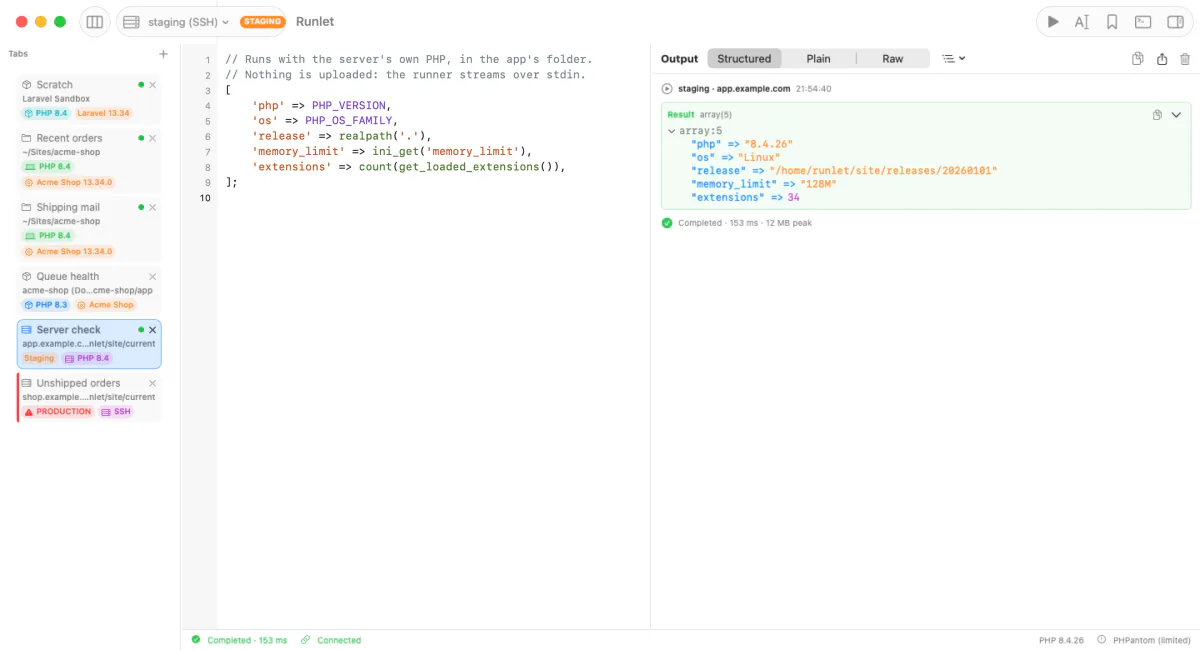Share the output with share icon
The height and width of the screenshot is (650, 1200).
point(1162,59)
